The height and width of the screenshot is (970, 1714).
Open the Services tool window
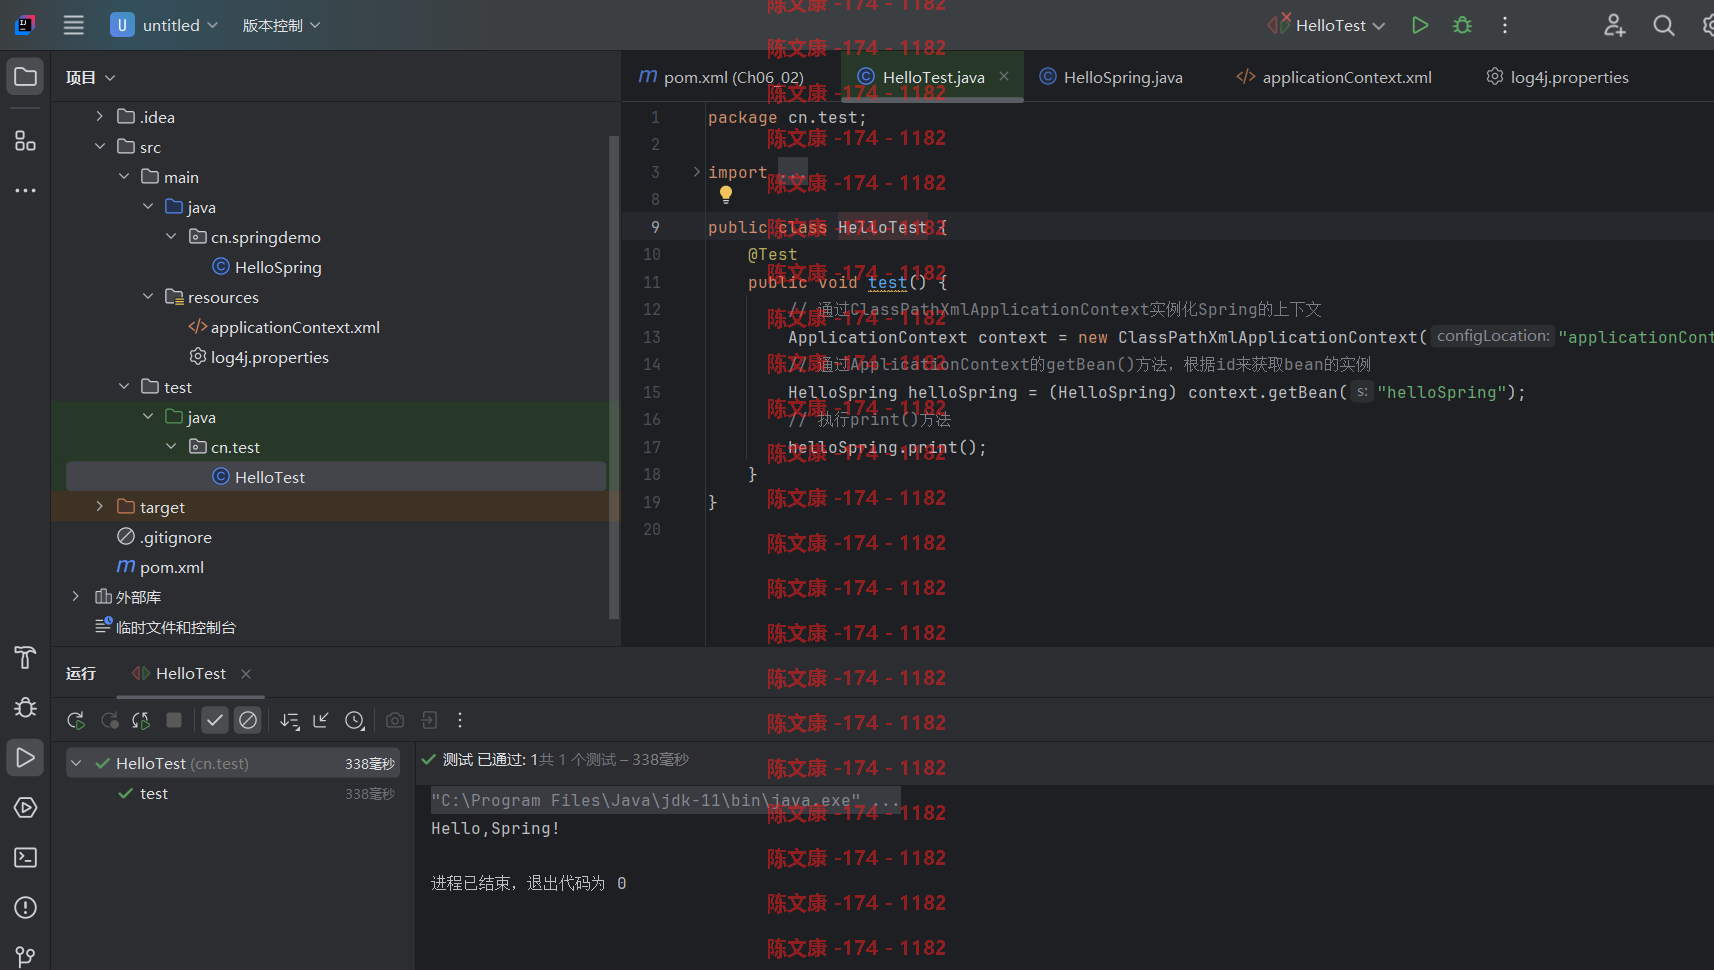pyautogui.click(x=26, y=807)
